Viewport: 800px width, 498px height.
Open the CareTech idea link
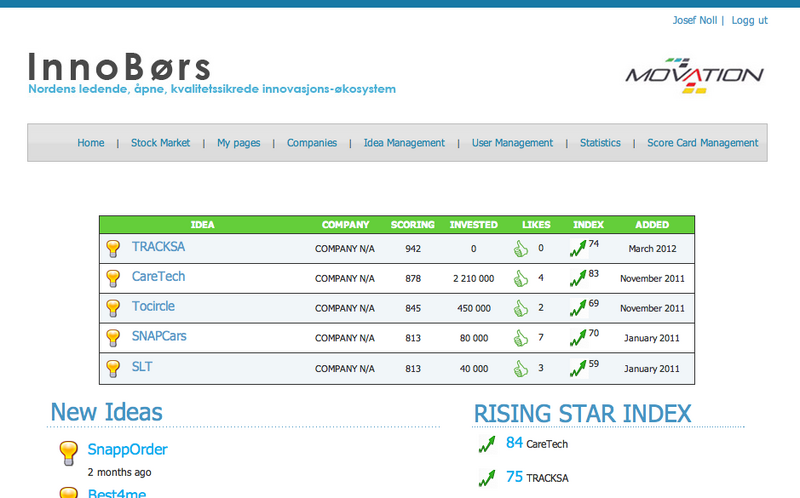[x=158, y=277]
